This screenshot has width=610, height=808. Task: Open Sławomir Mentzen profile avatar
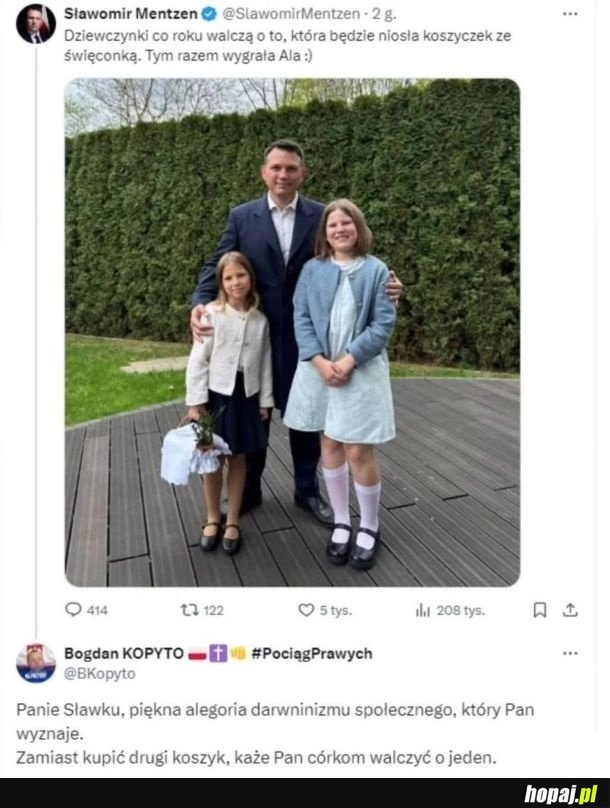click(36, 24)
